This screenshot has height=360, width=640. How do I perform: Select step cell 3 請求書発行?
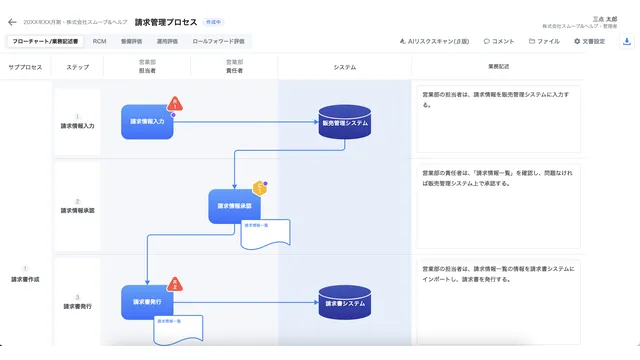click(78, 302)
